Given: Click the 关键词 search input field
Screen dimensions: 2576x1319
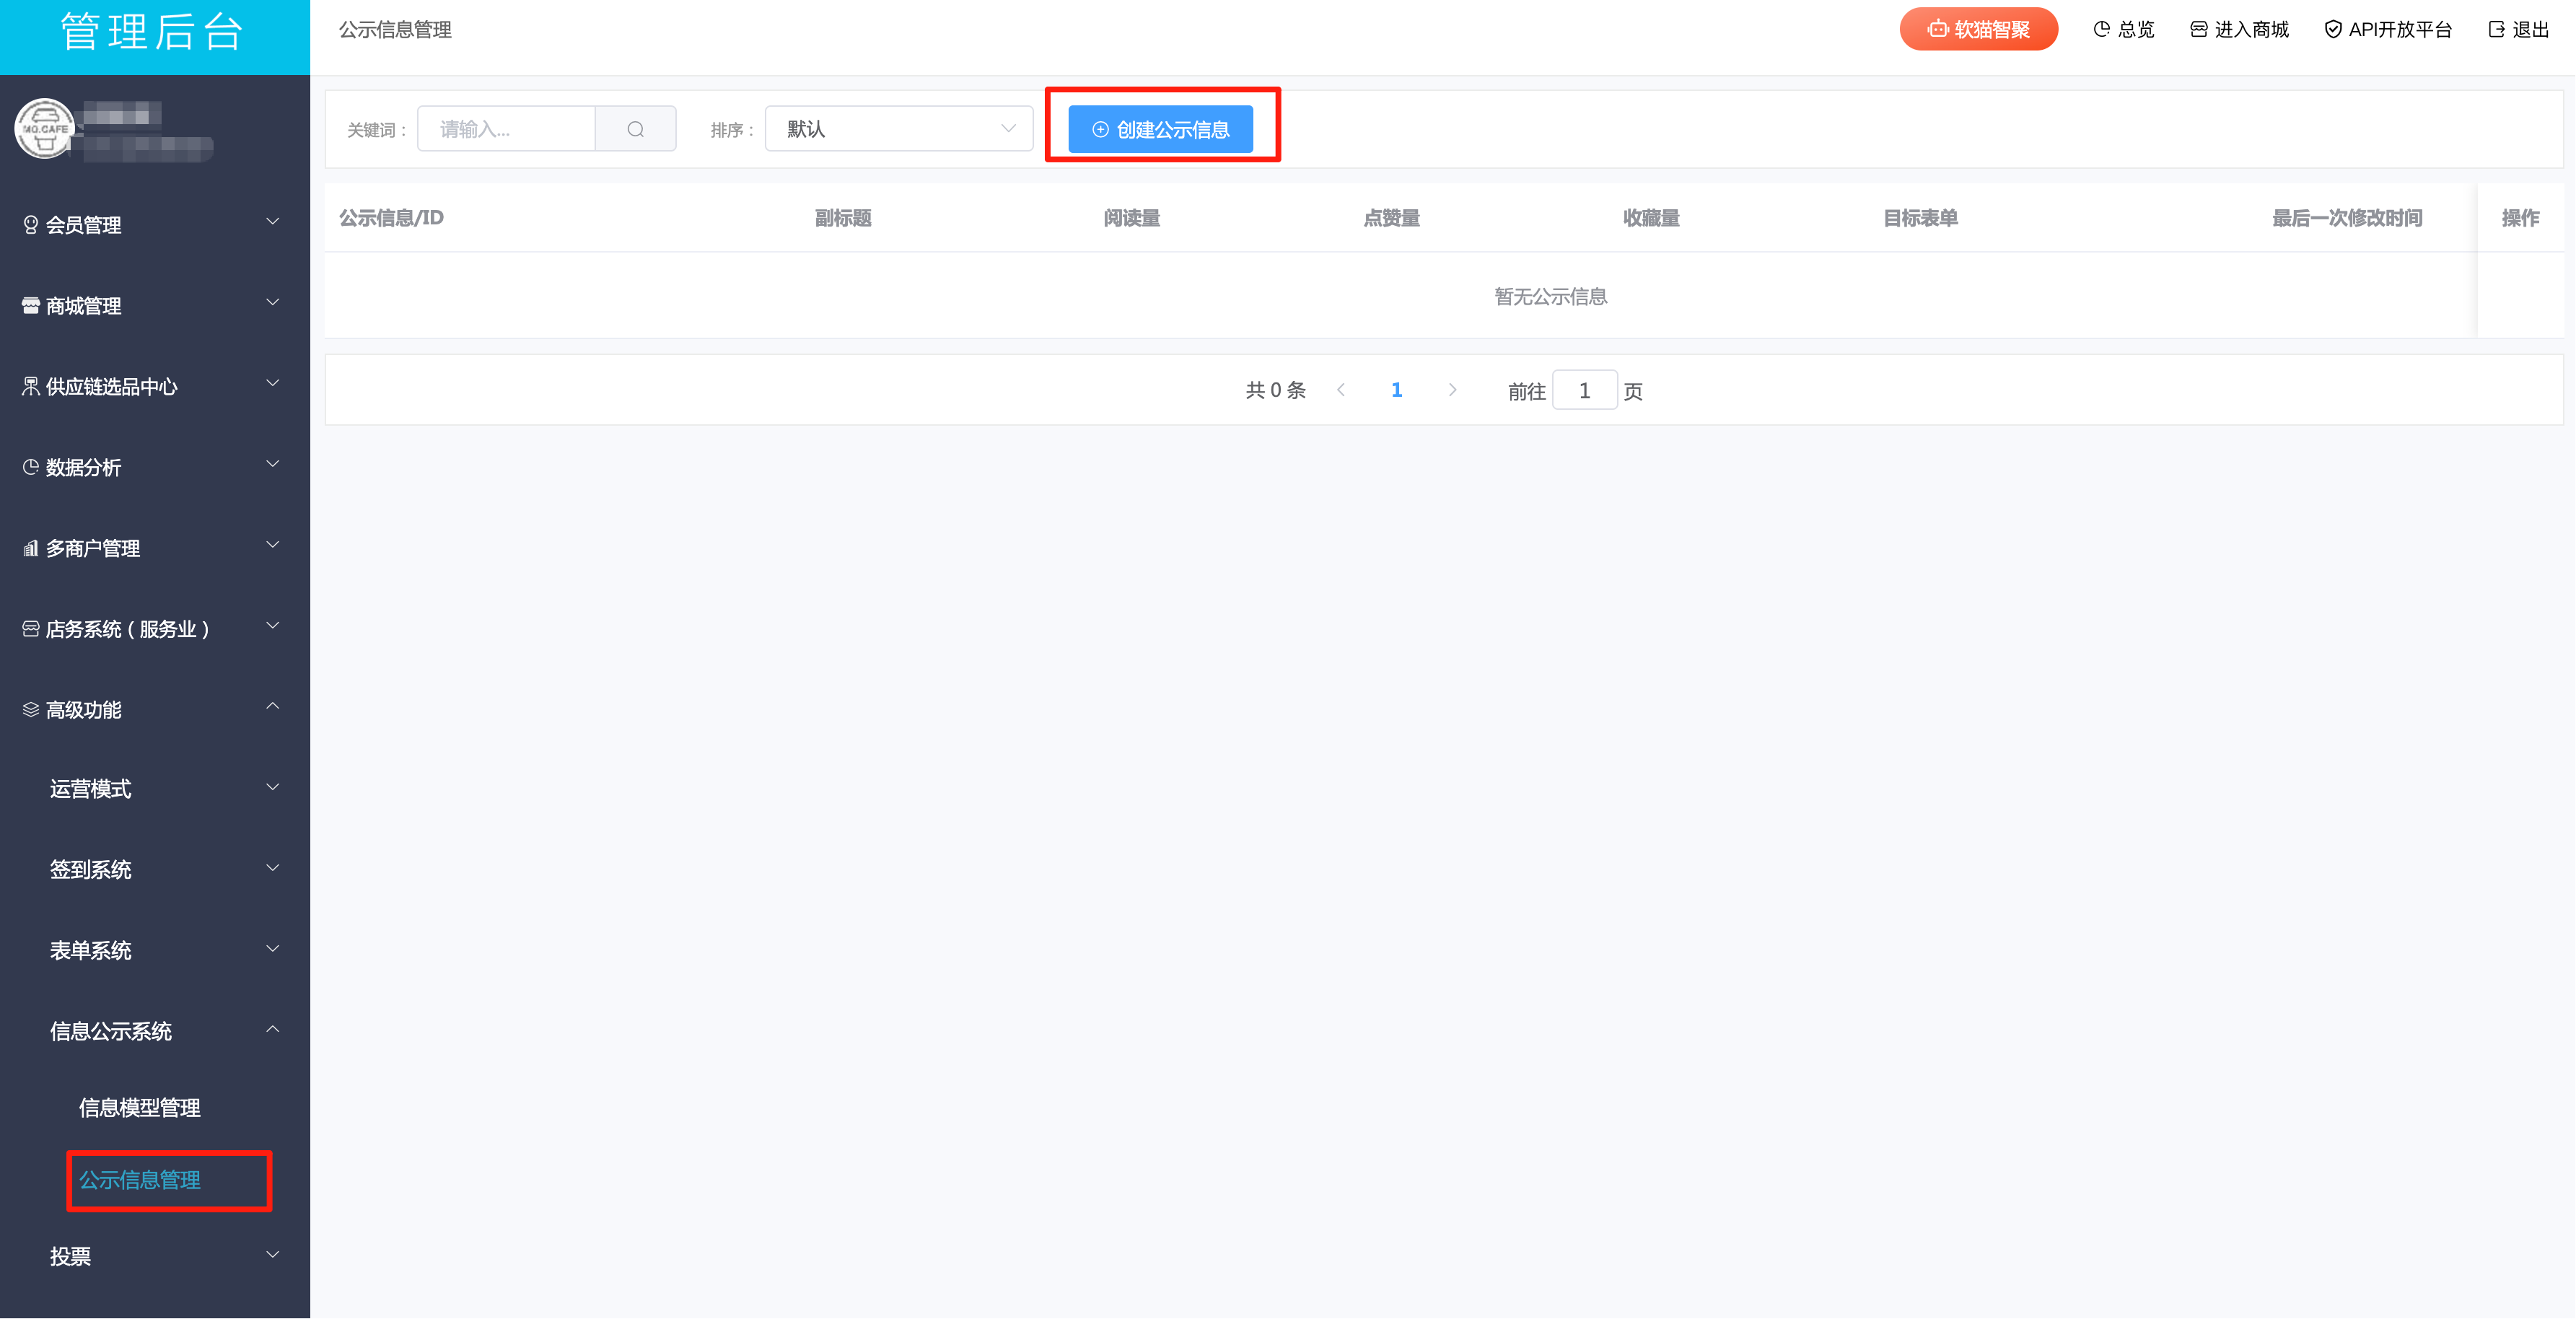Looking at the screenshot, I should pyautogui.click(x=506, y=129).
